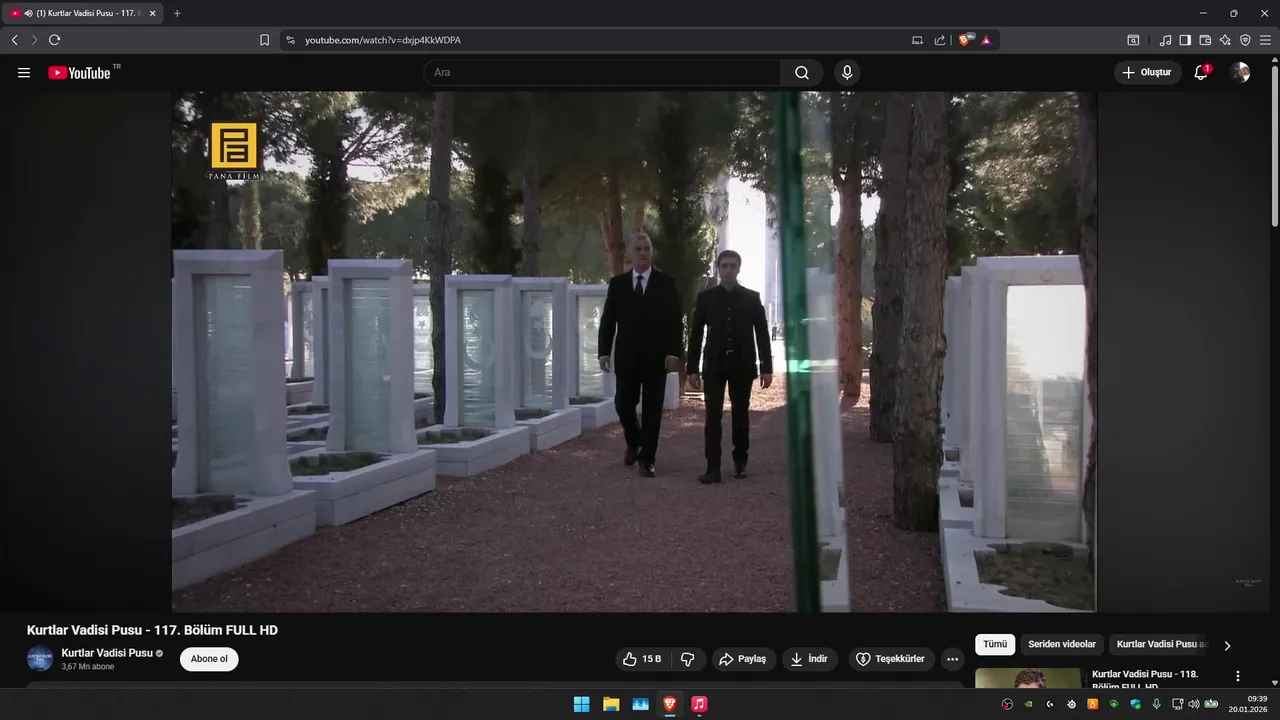The image size is (1280, 720).
Task: Open a new browser tab
Action: [x=177, y=13]
